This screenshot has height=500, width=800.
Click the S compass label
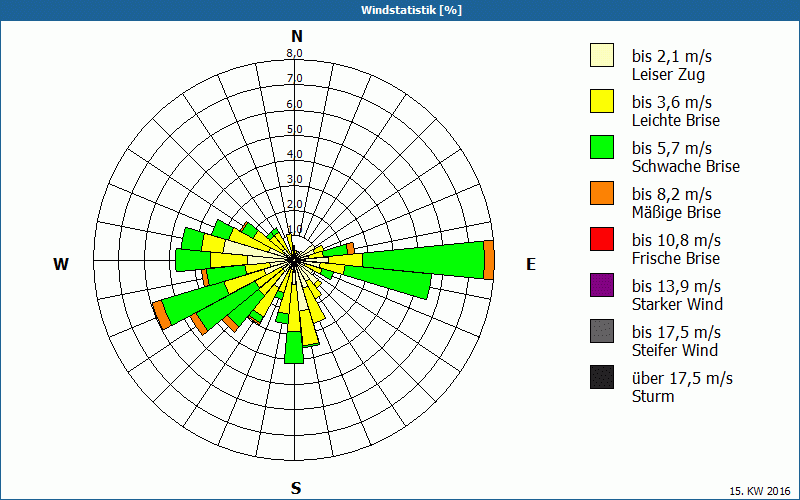point(296,488)
